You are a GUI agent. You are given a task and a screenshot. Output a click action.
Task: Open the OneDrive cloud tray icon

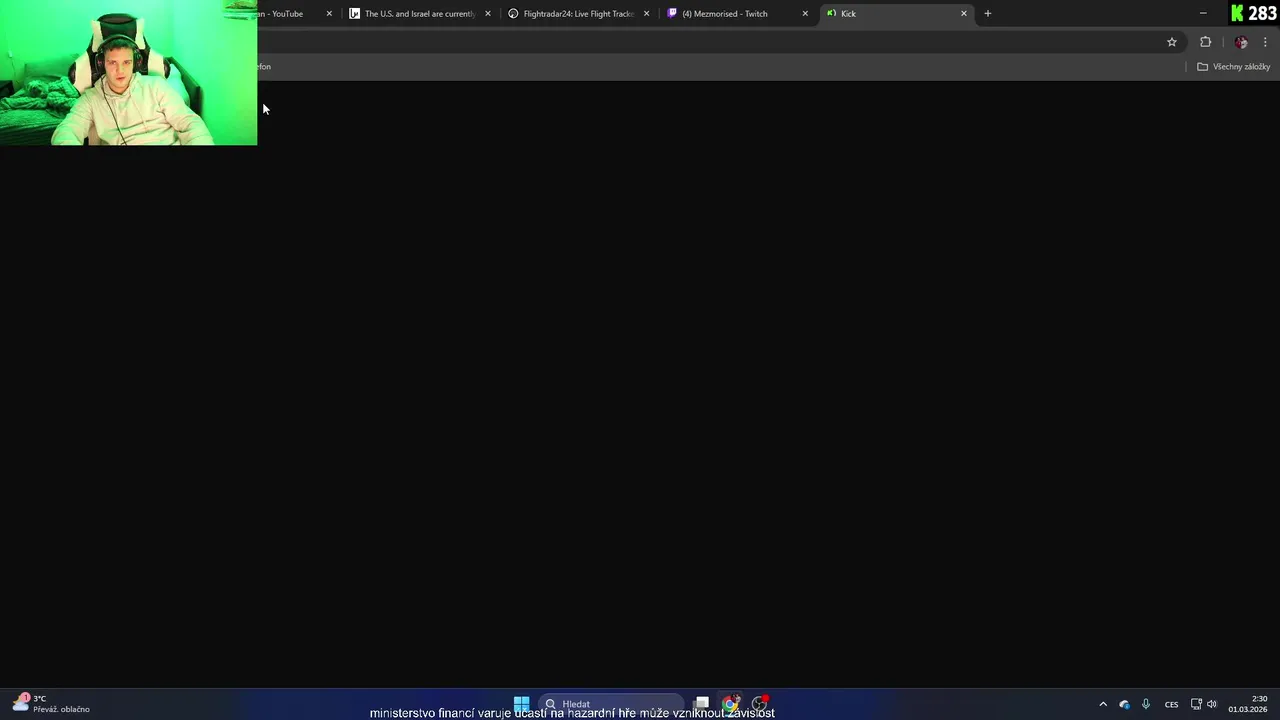1124,704
